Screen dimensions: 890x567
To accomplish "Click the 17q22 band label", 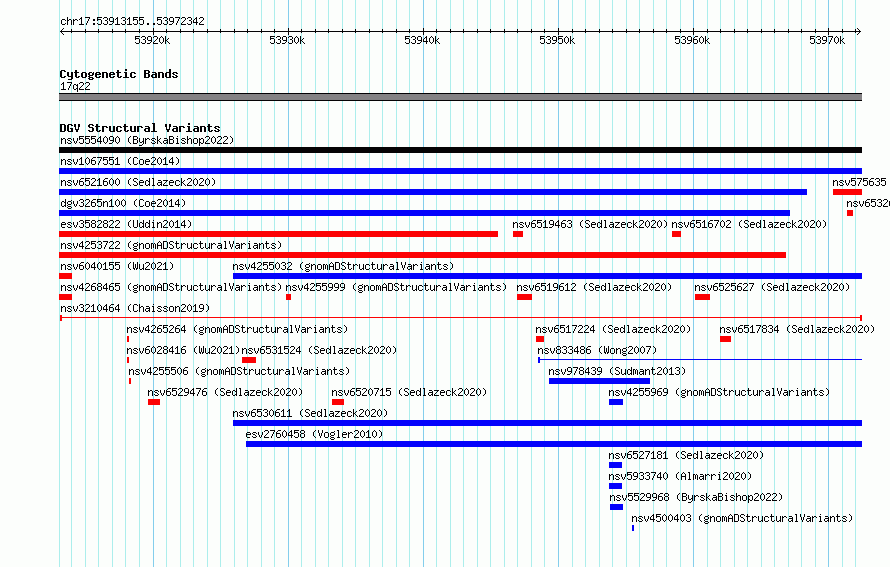I will point(75,86).
